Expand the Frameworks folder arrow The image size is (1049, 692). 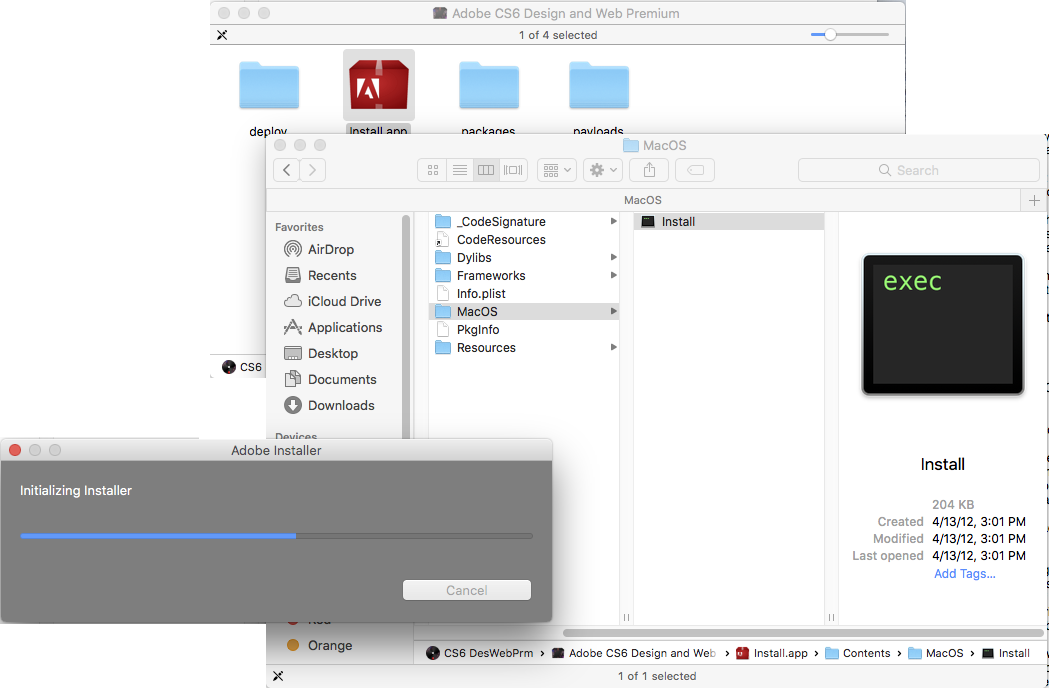pos(613,275)
